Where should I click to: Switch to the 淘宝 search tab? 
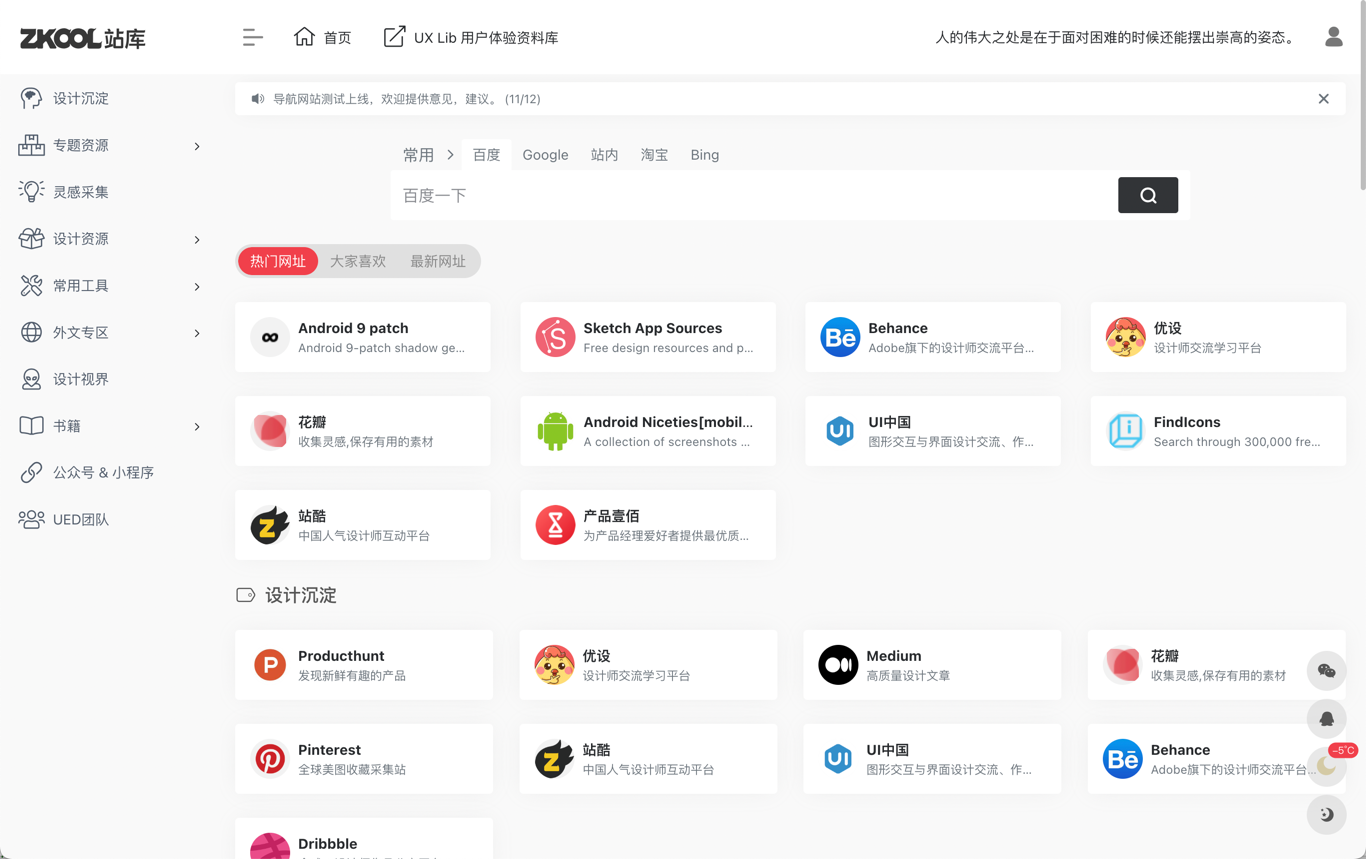point(654,155)
